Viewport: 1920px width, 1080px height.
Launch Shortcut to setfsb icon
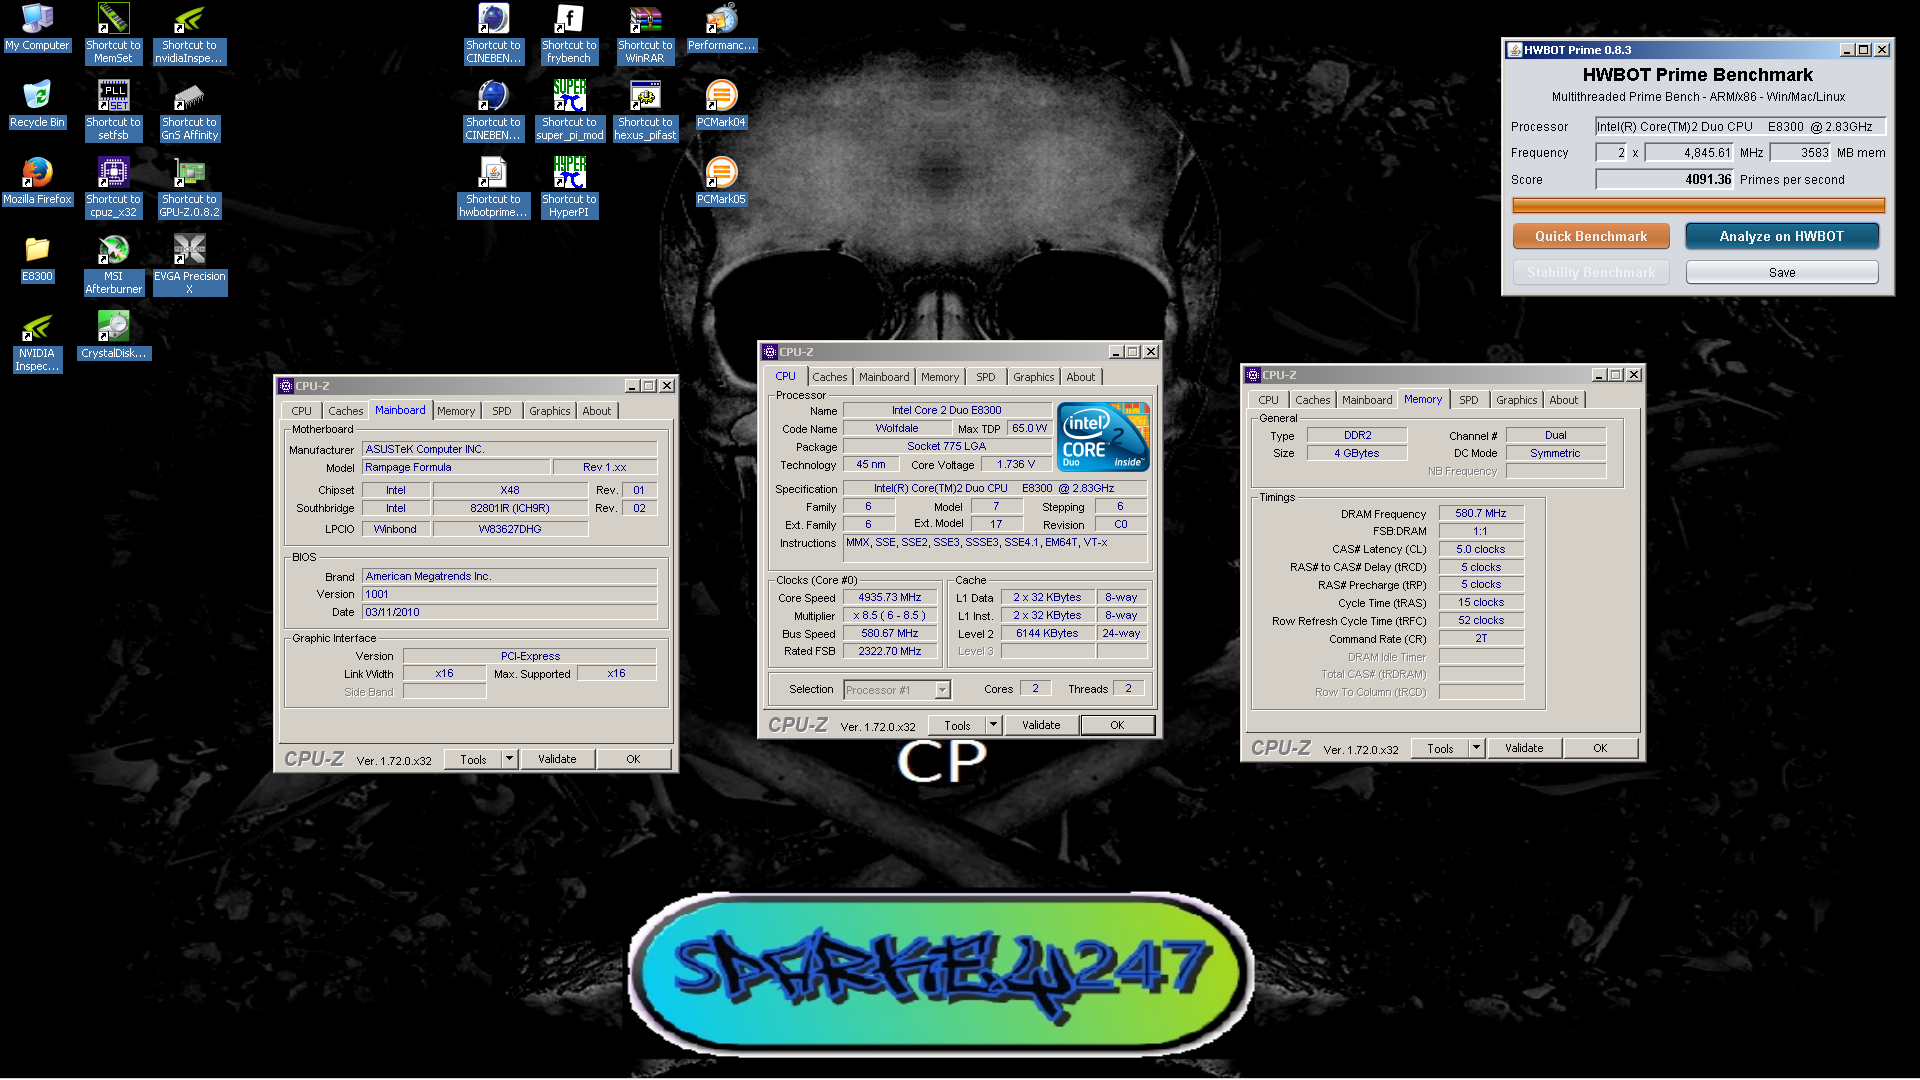pos(113,111)
